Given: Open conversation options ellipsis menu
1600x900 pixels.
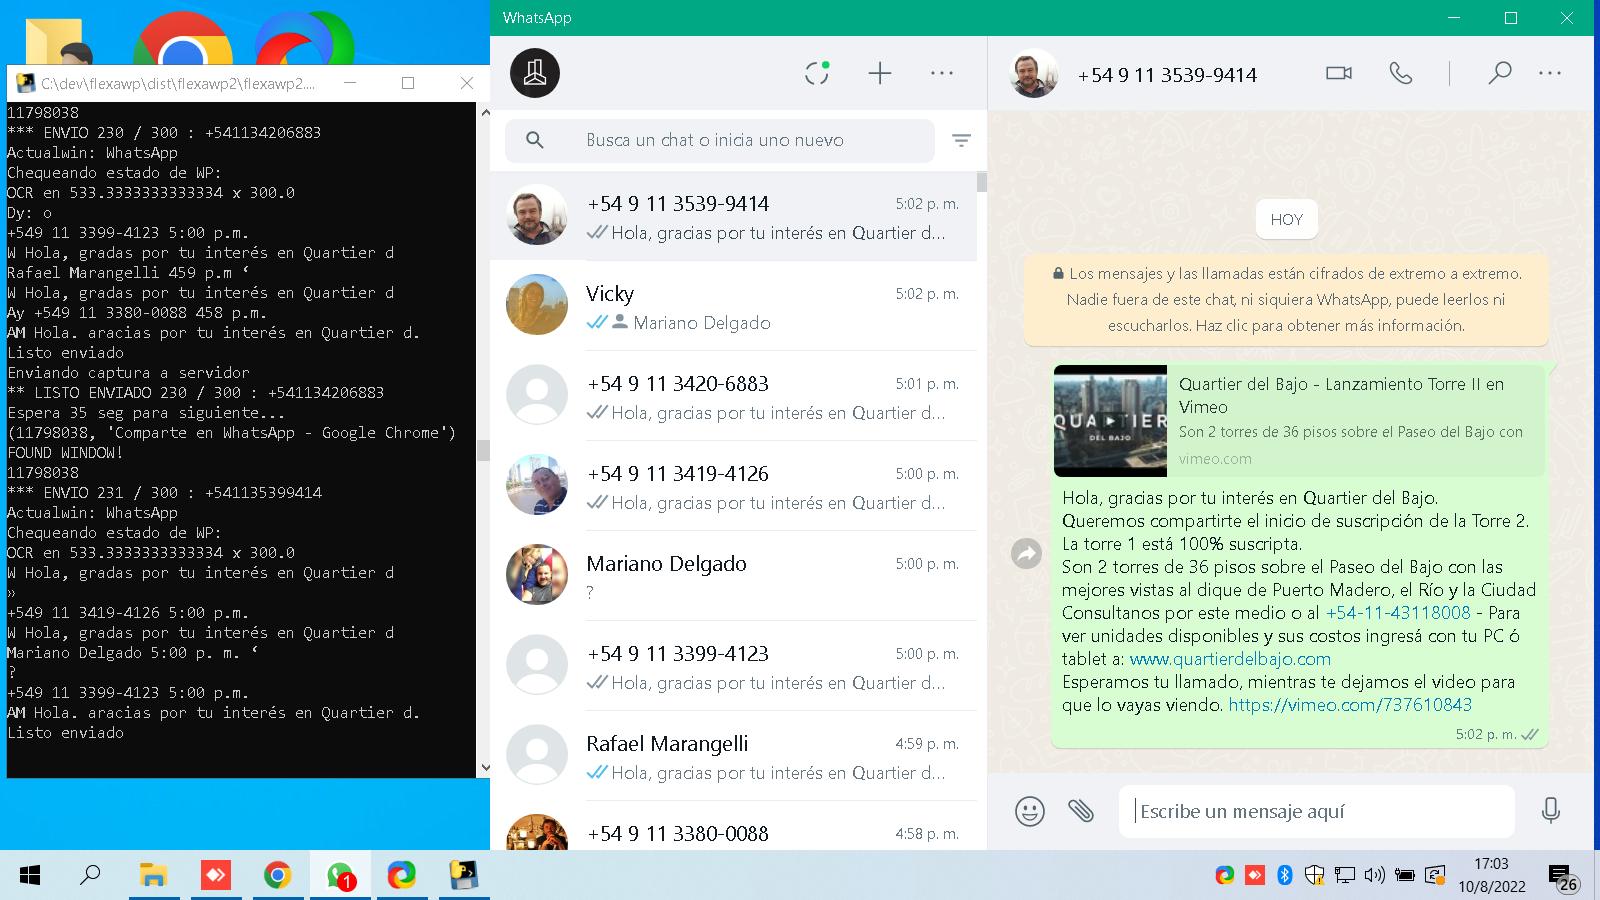Looking at the screenshot, I should click(x=1550, y=73).
